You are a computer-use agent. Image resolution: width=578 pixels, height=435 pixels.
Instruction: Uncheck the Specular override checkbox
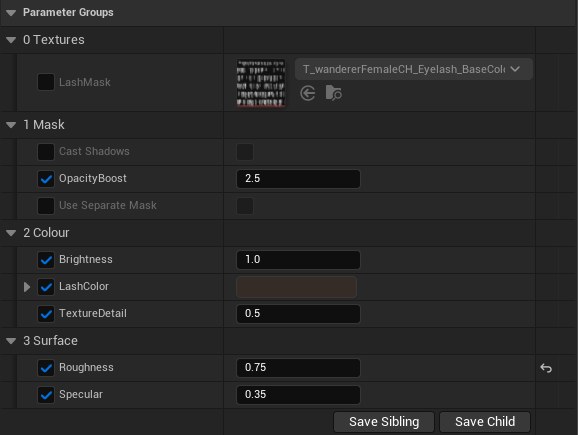46,394
